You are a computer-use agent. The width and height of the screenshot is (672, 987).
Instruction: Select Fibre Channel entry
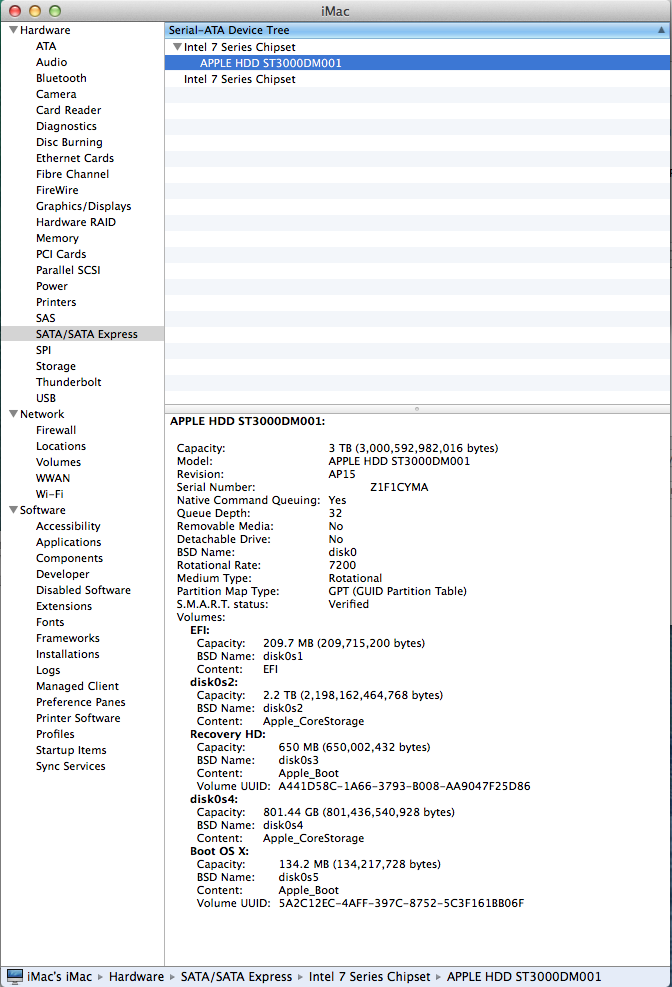pyautogui.click(x=72, y=174)
